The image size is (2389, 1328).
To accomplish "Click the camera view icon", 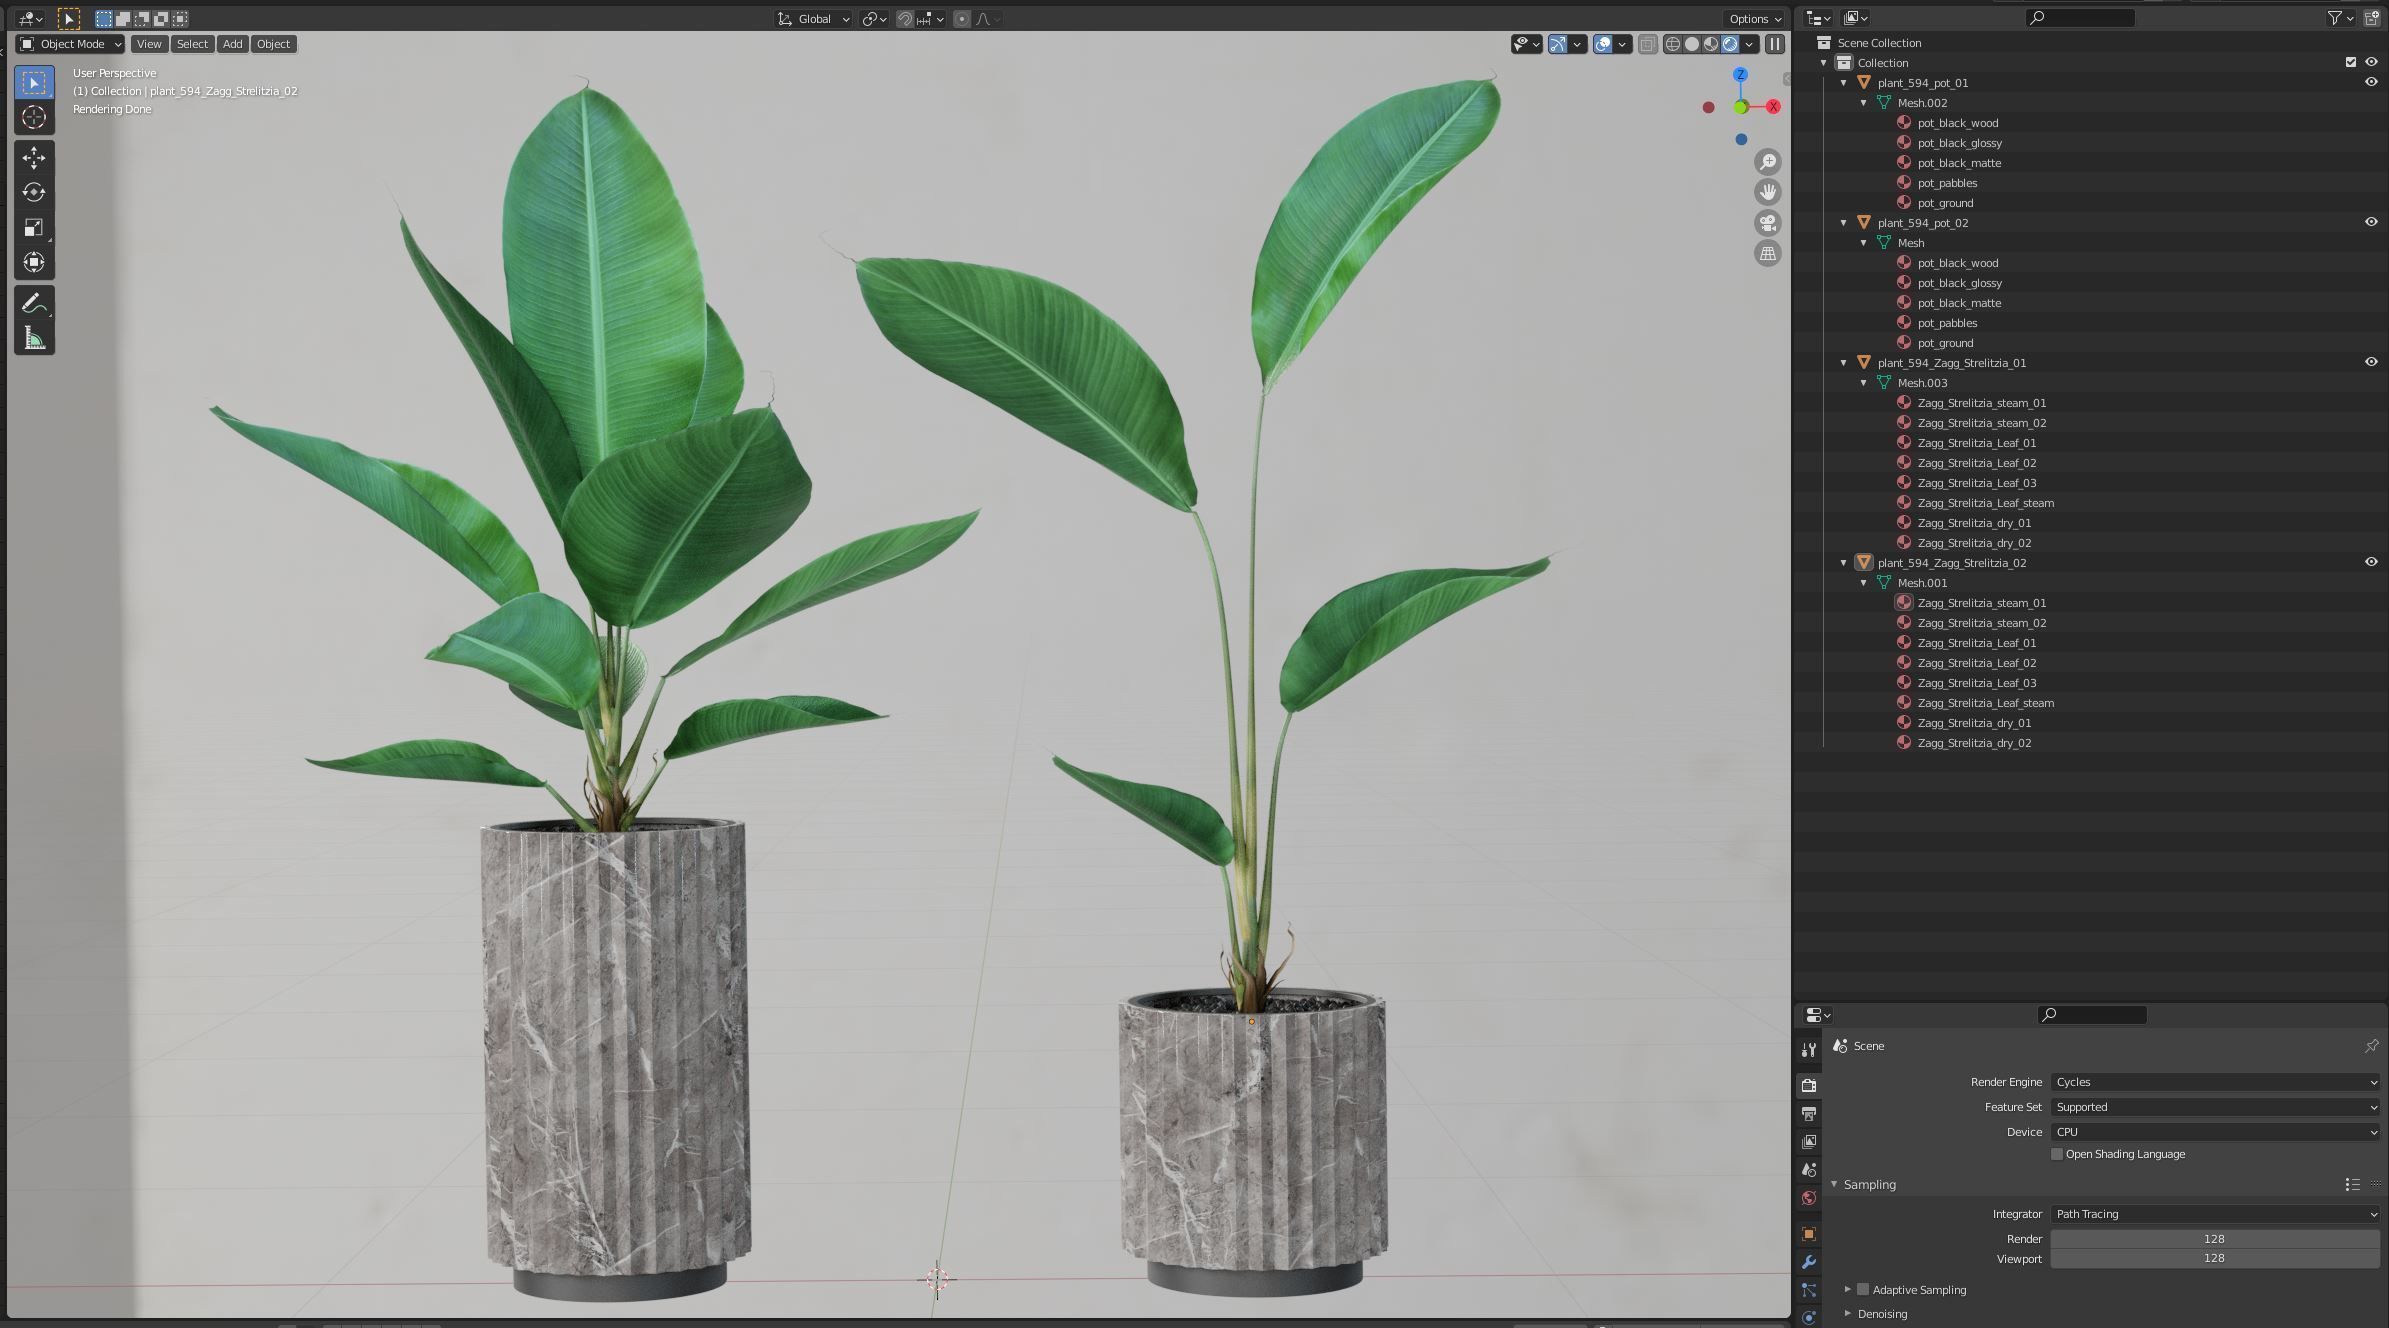I will click(x=1768, y=223).
